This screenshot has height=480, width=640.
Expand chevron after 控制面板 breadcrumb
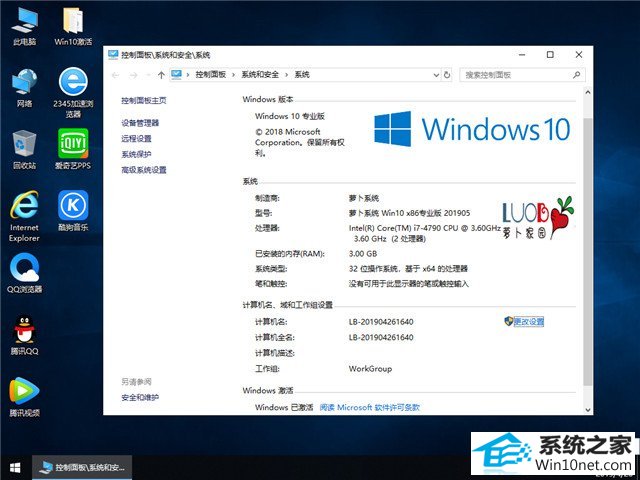[x=233, y=75]
